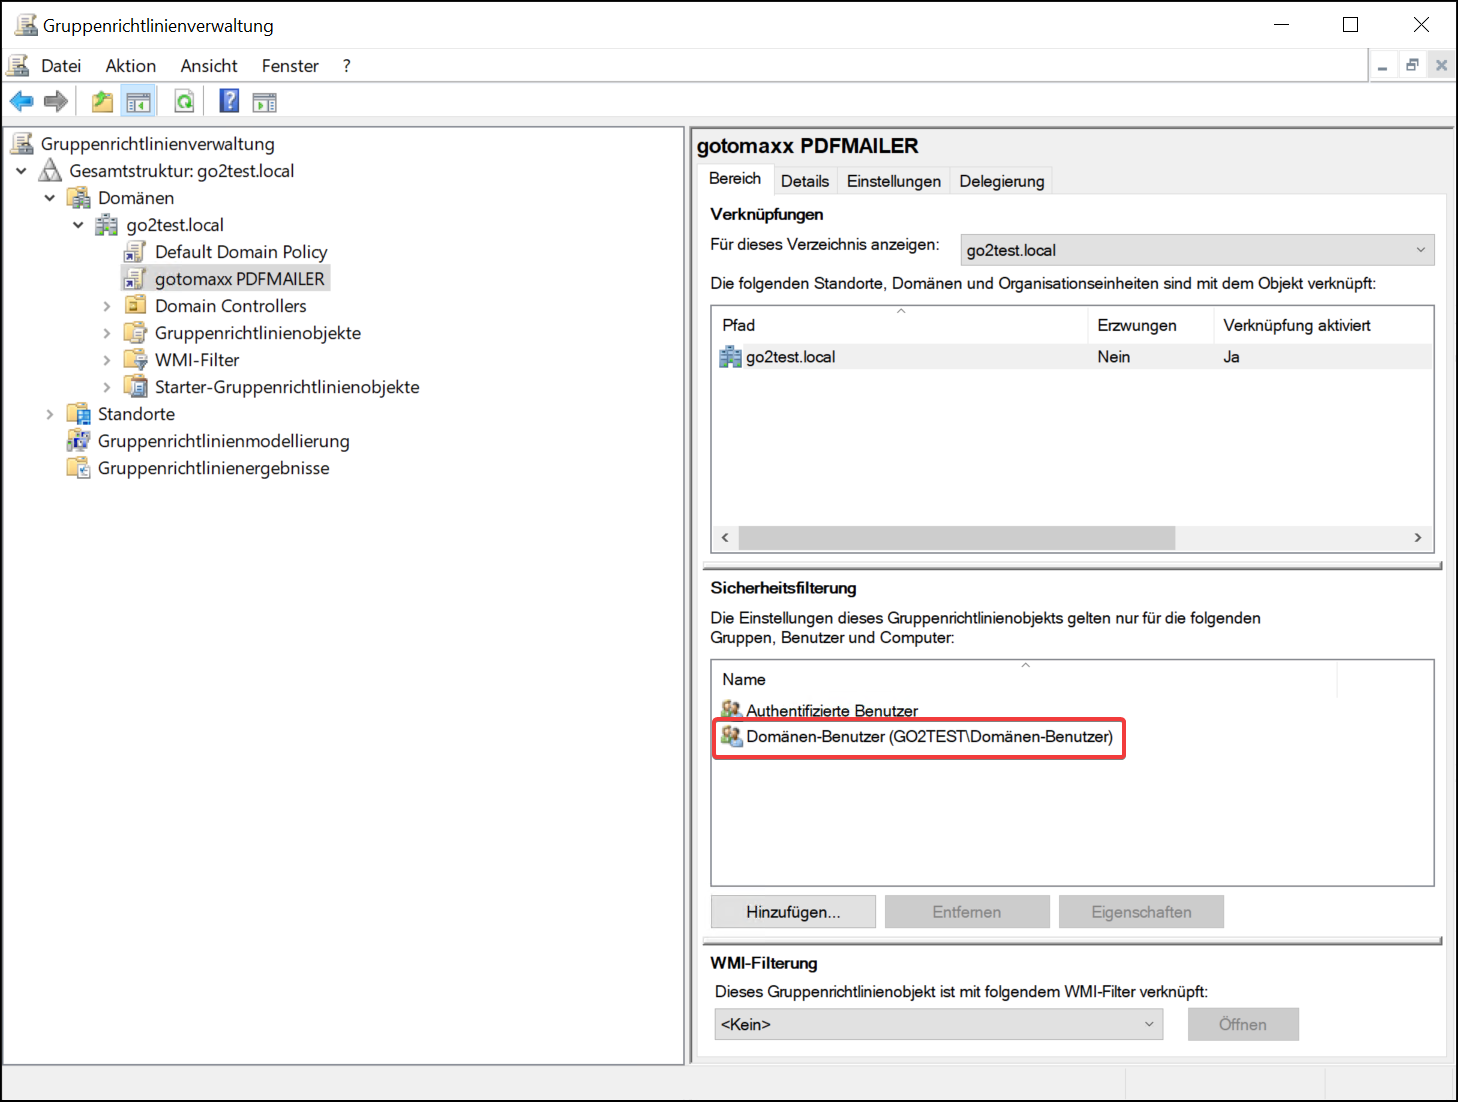The width and height of the screenshot is (1458, 1102).
Task: Click the Refresh toolbar icon
Action: coord(184,101)
